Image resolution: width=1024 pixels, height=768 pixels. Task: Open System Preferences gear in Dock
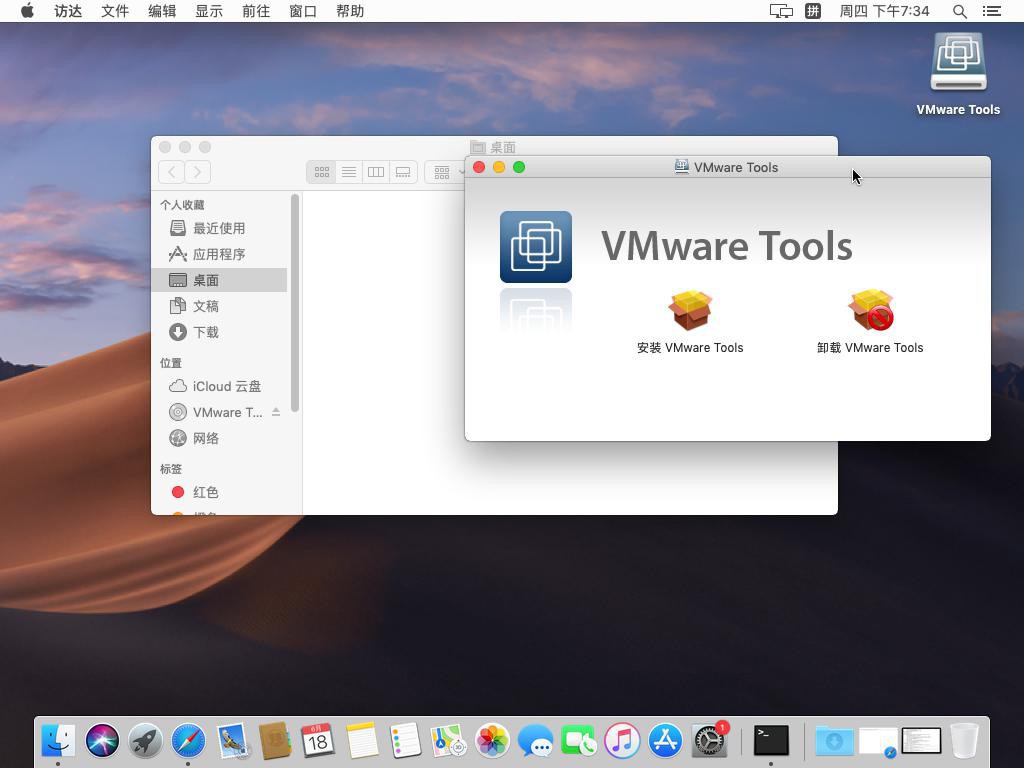709,741
